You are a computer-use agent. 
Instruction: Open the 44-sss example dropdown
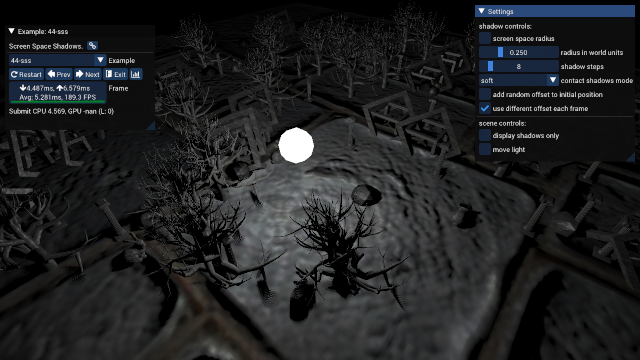pos(58,60)
